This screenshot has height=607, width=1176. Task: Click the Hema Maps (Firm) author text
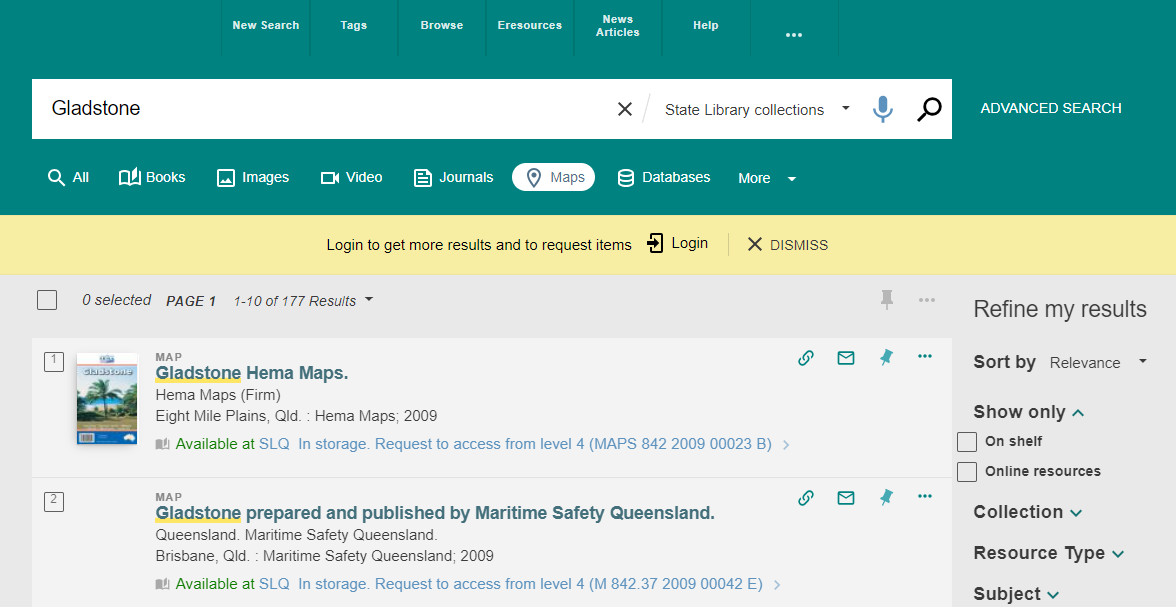[x=218, y=395]
